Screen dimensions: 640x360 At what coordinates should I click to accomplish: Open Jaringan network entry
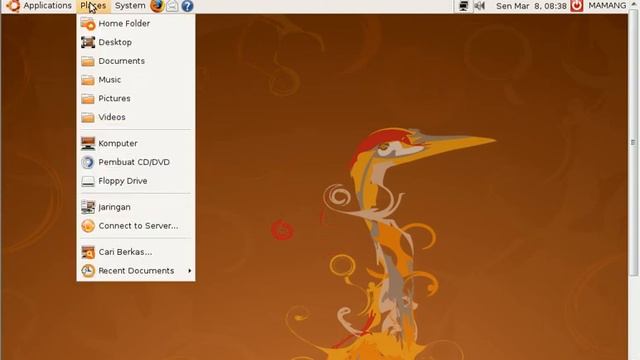[x=136, y=207]
